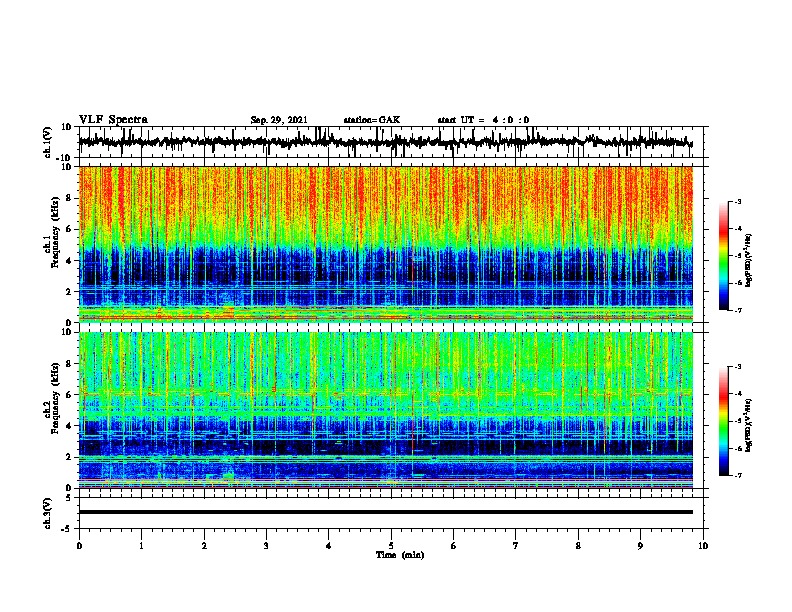Click the ch.1 voltage waveform trace
Viewport: 792px width, 612px height.
(385, 142)
